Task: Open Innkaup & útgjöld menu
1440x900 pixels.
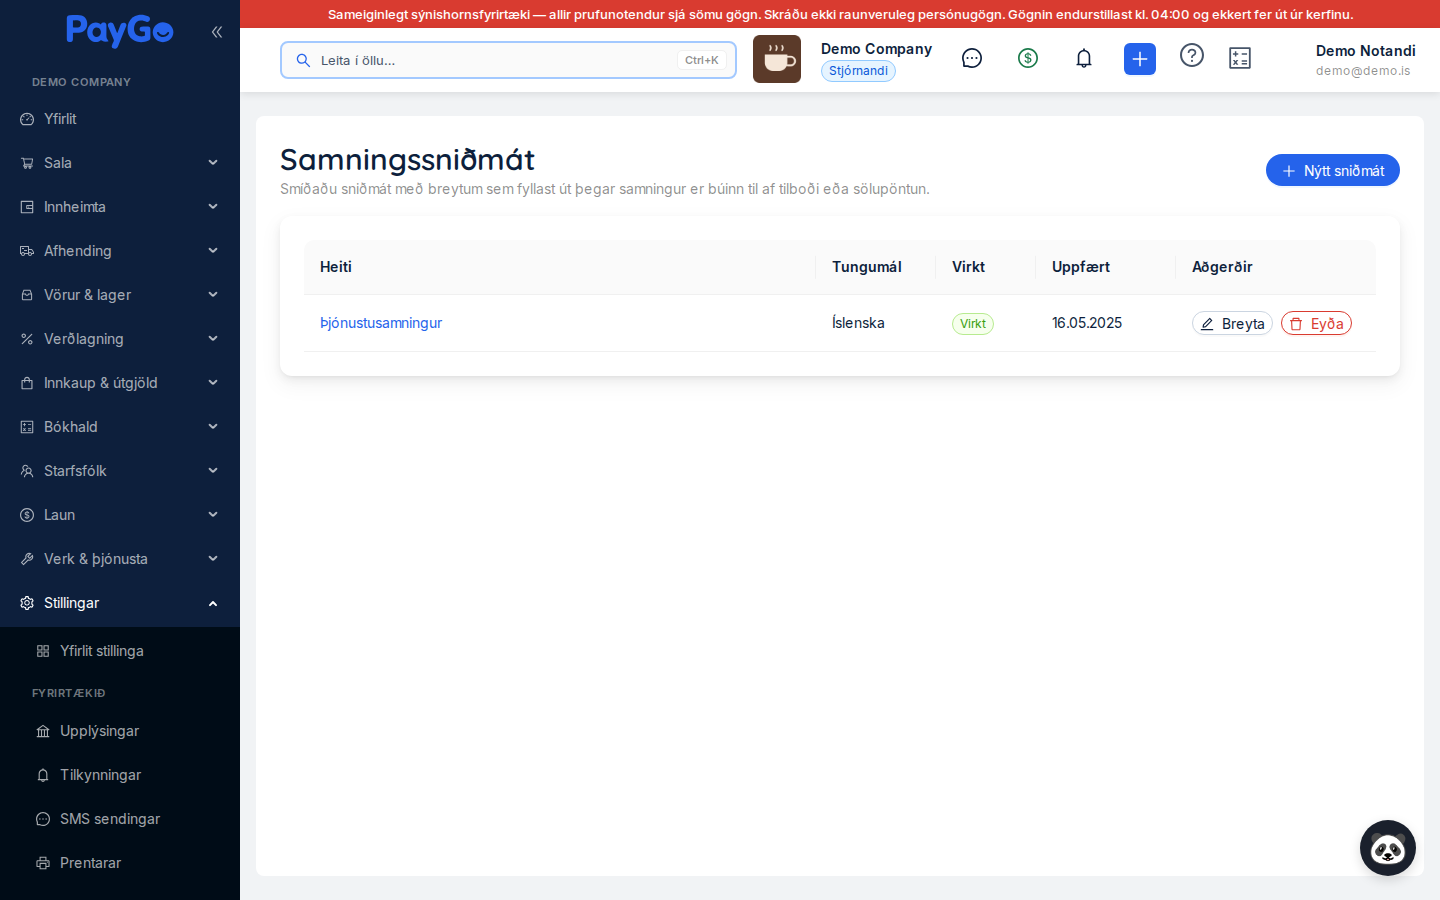Action: click(x=120, y=383)
